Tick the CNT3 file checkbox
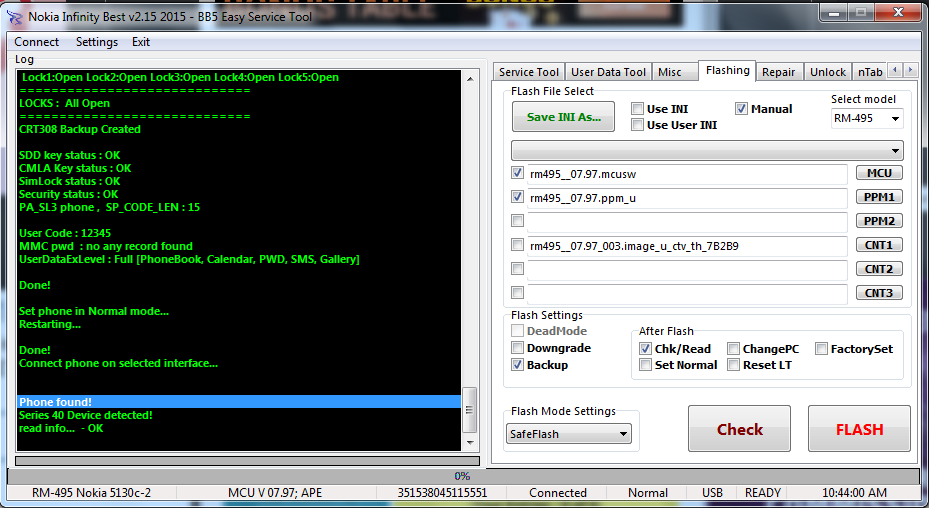 517,292
